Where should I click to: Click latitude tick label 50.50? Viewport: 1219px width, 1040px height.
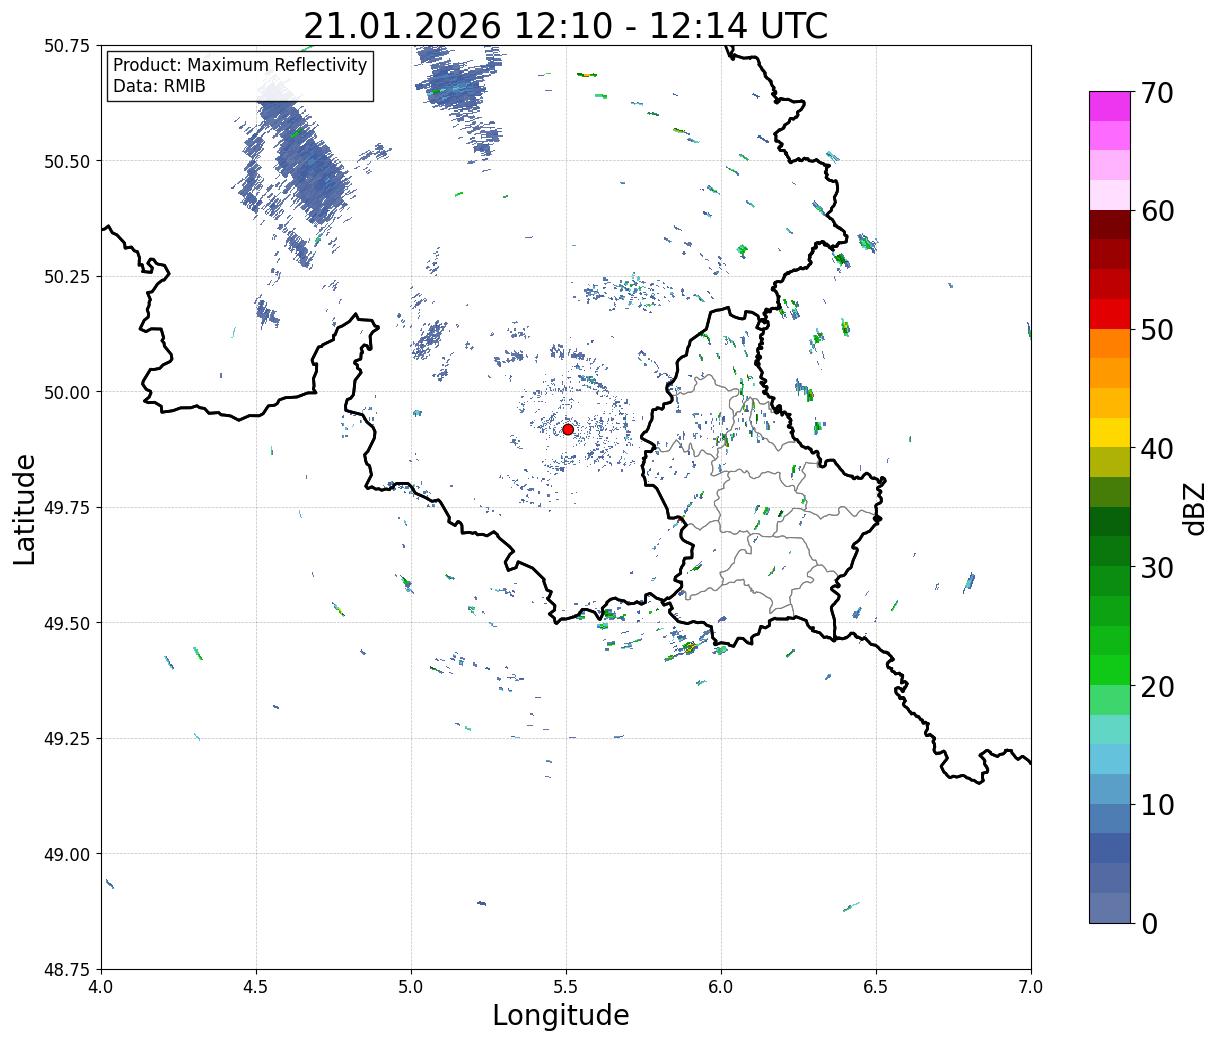click(67, 161)
